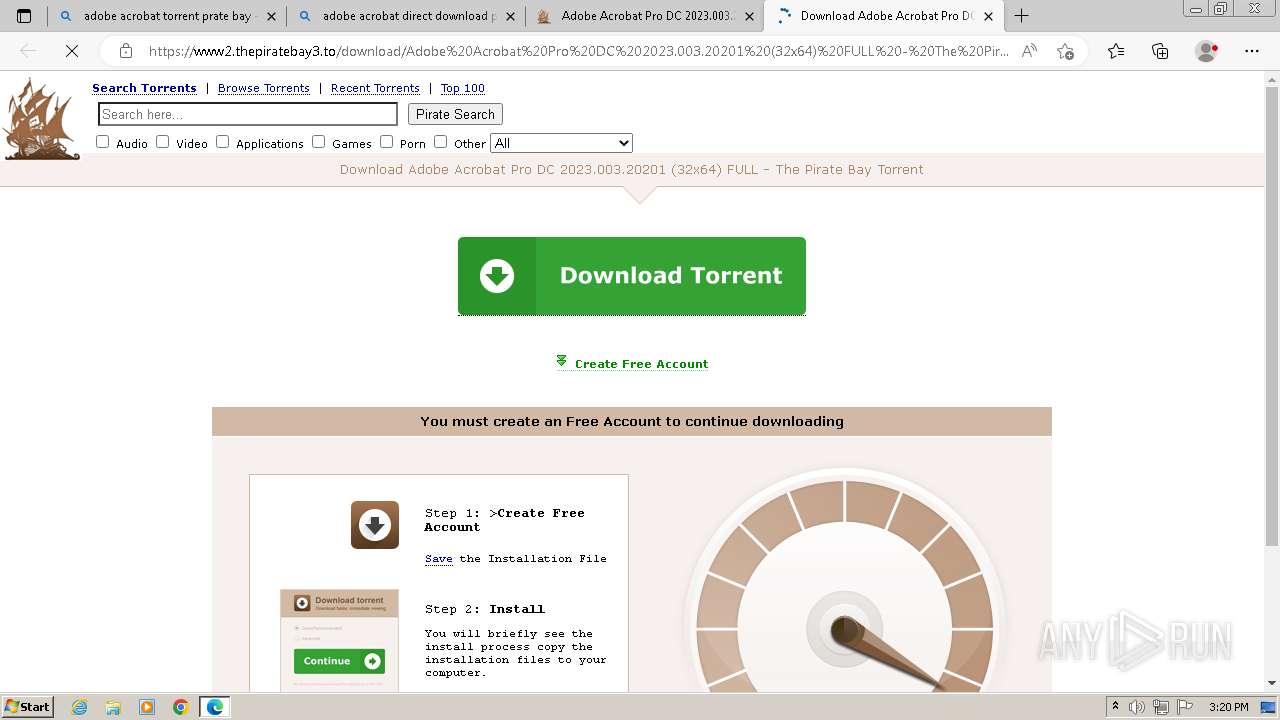This screenshot has height=720, width=1280.
Task: Open the network icon in system tray
Action: click(1162, 707)
